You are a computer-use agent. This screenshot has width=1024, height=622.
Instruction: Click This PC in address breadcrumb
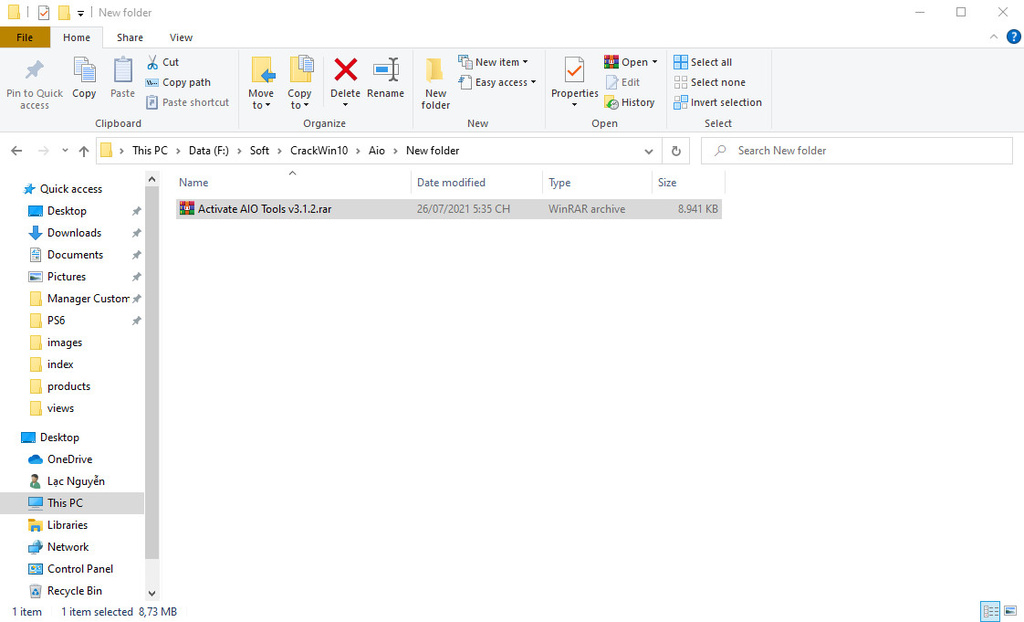coord(150,151)
